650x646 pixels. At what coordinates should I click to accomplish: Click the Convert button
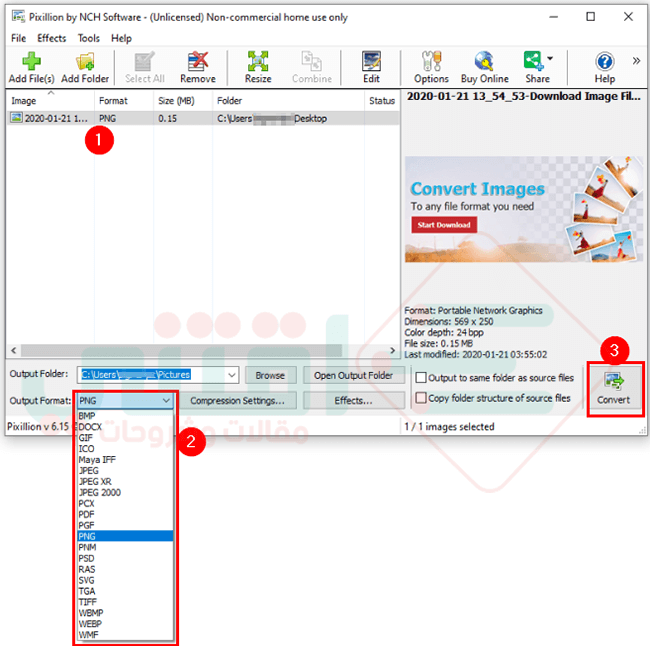pos(614,388)
